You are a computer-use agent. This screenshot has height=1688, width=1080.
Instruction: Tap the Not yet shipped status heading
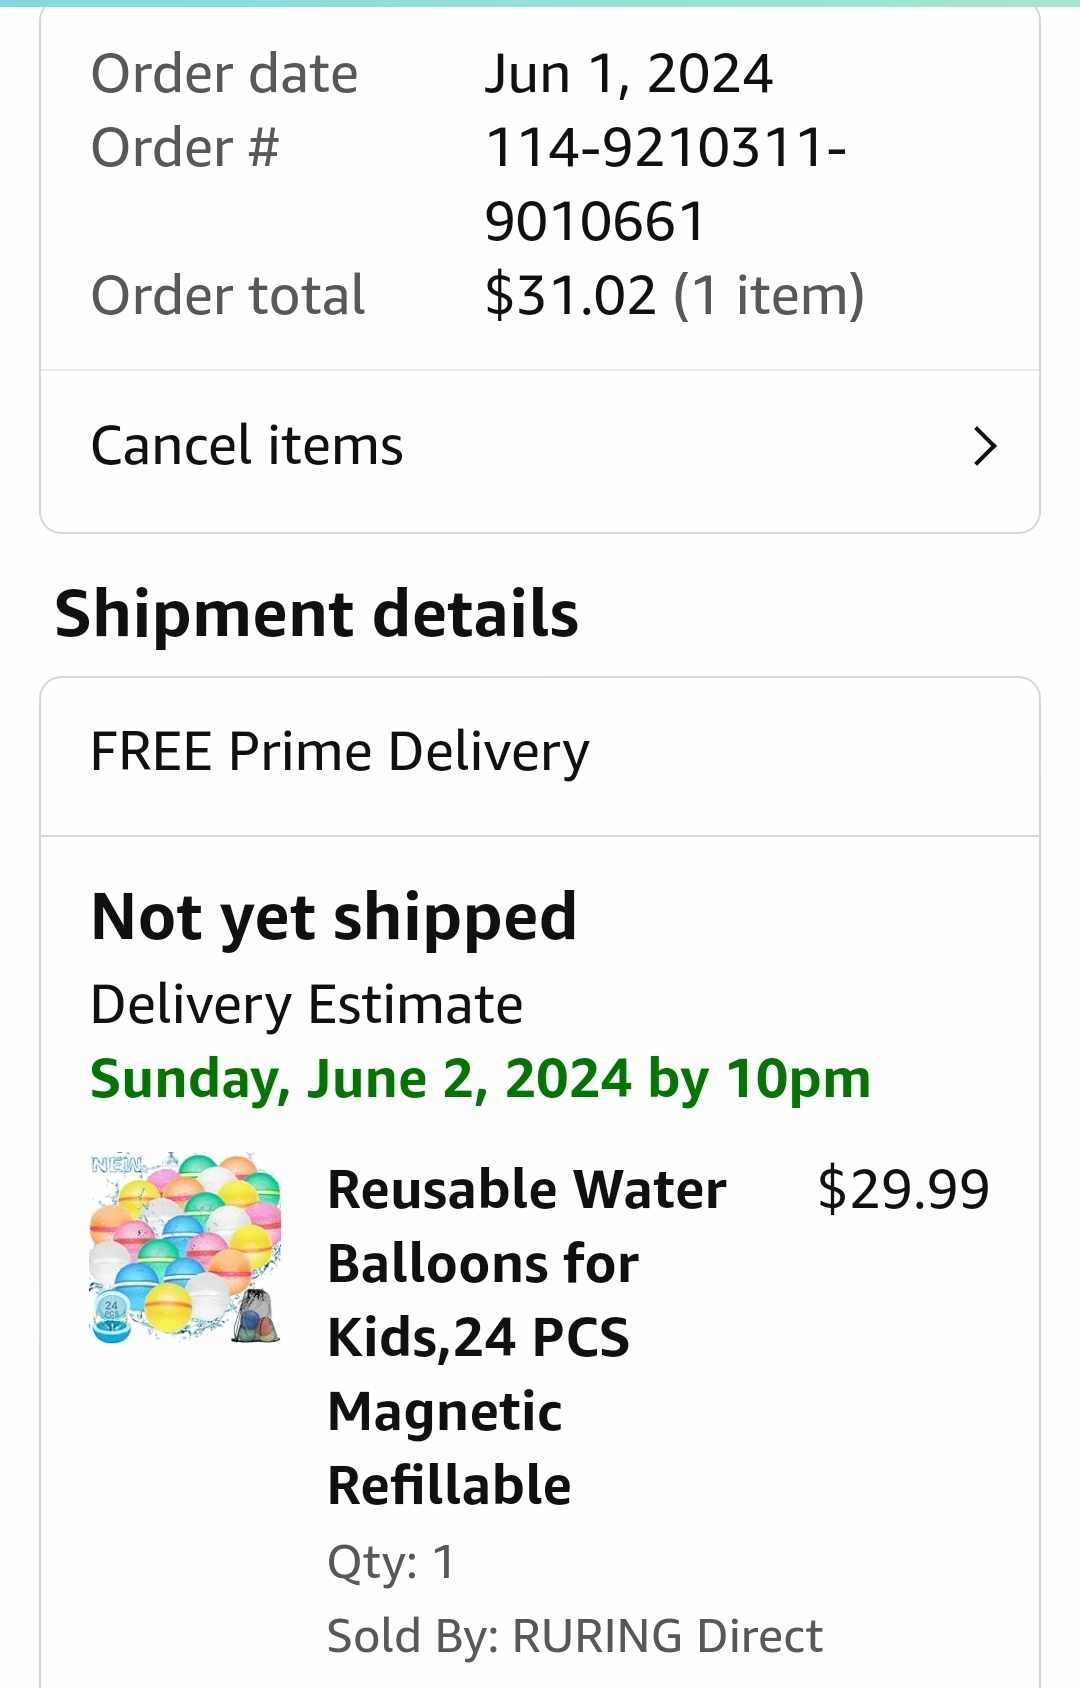click(333, 916)
